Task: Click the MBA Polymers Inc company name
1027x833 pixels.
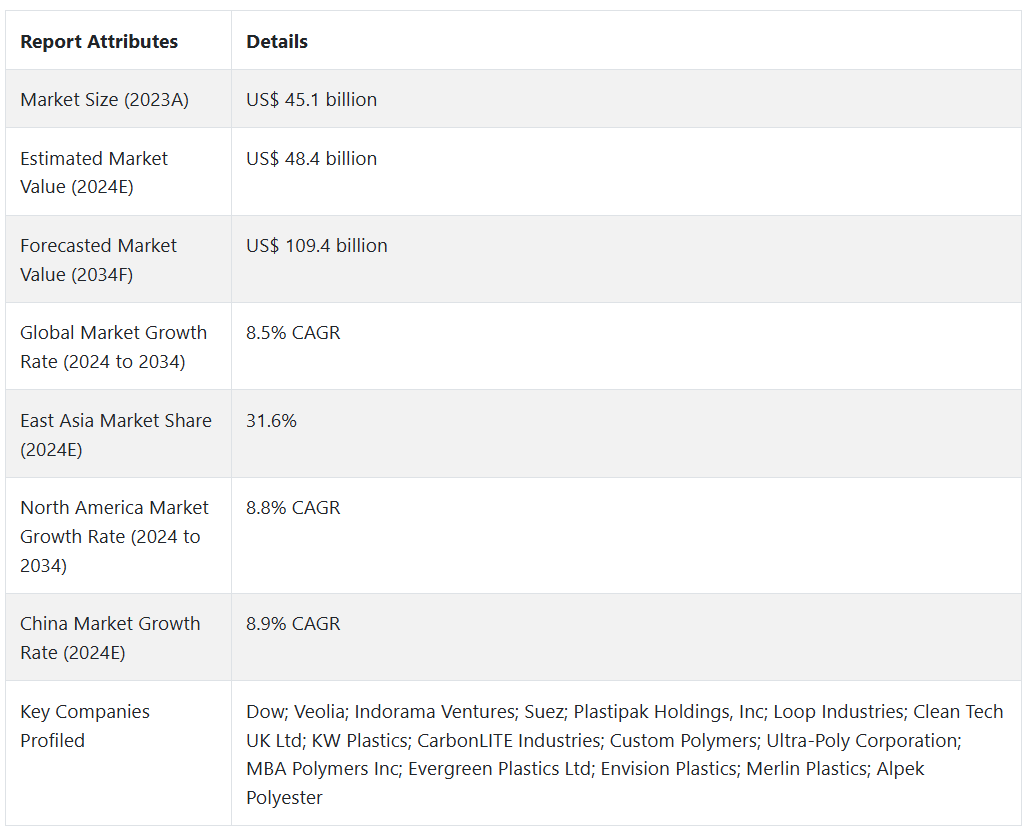Action: pyautogui.click(x=309, y=768)
